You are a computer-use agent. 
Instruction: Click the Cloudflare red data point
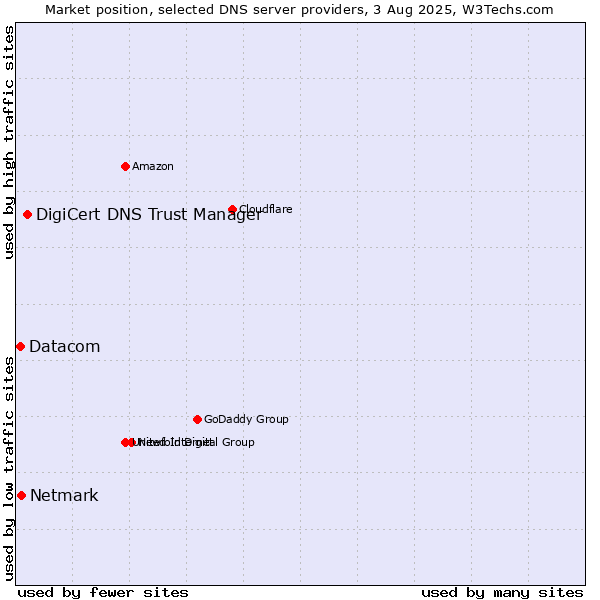click(232, 209)
